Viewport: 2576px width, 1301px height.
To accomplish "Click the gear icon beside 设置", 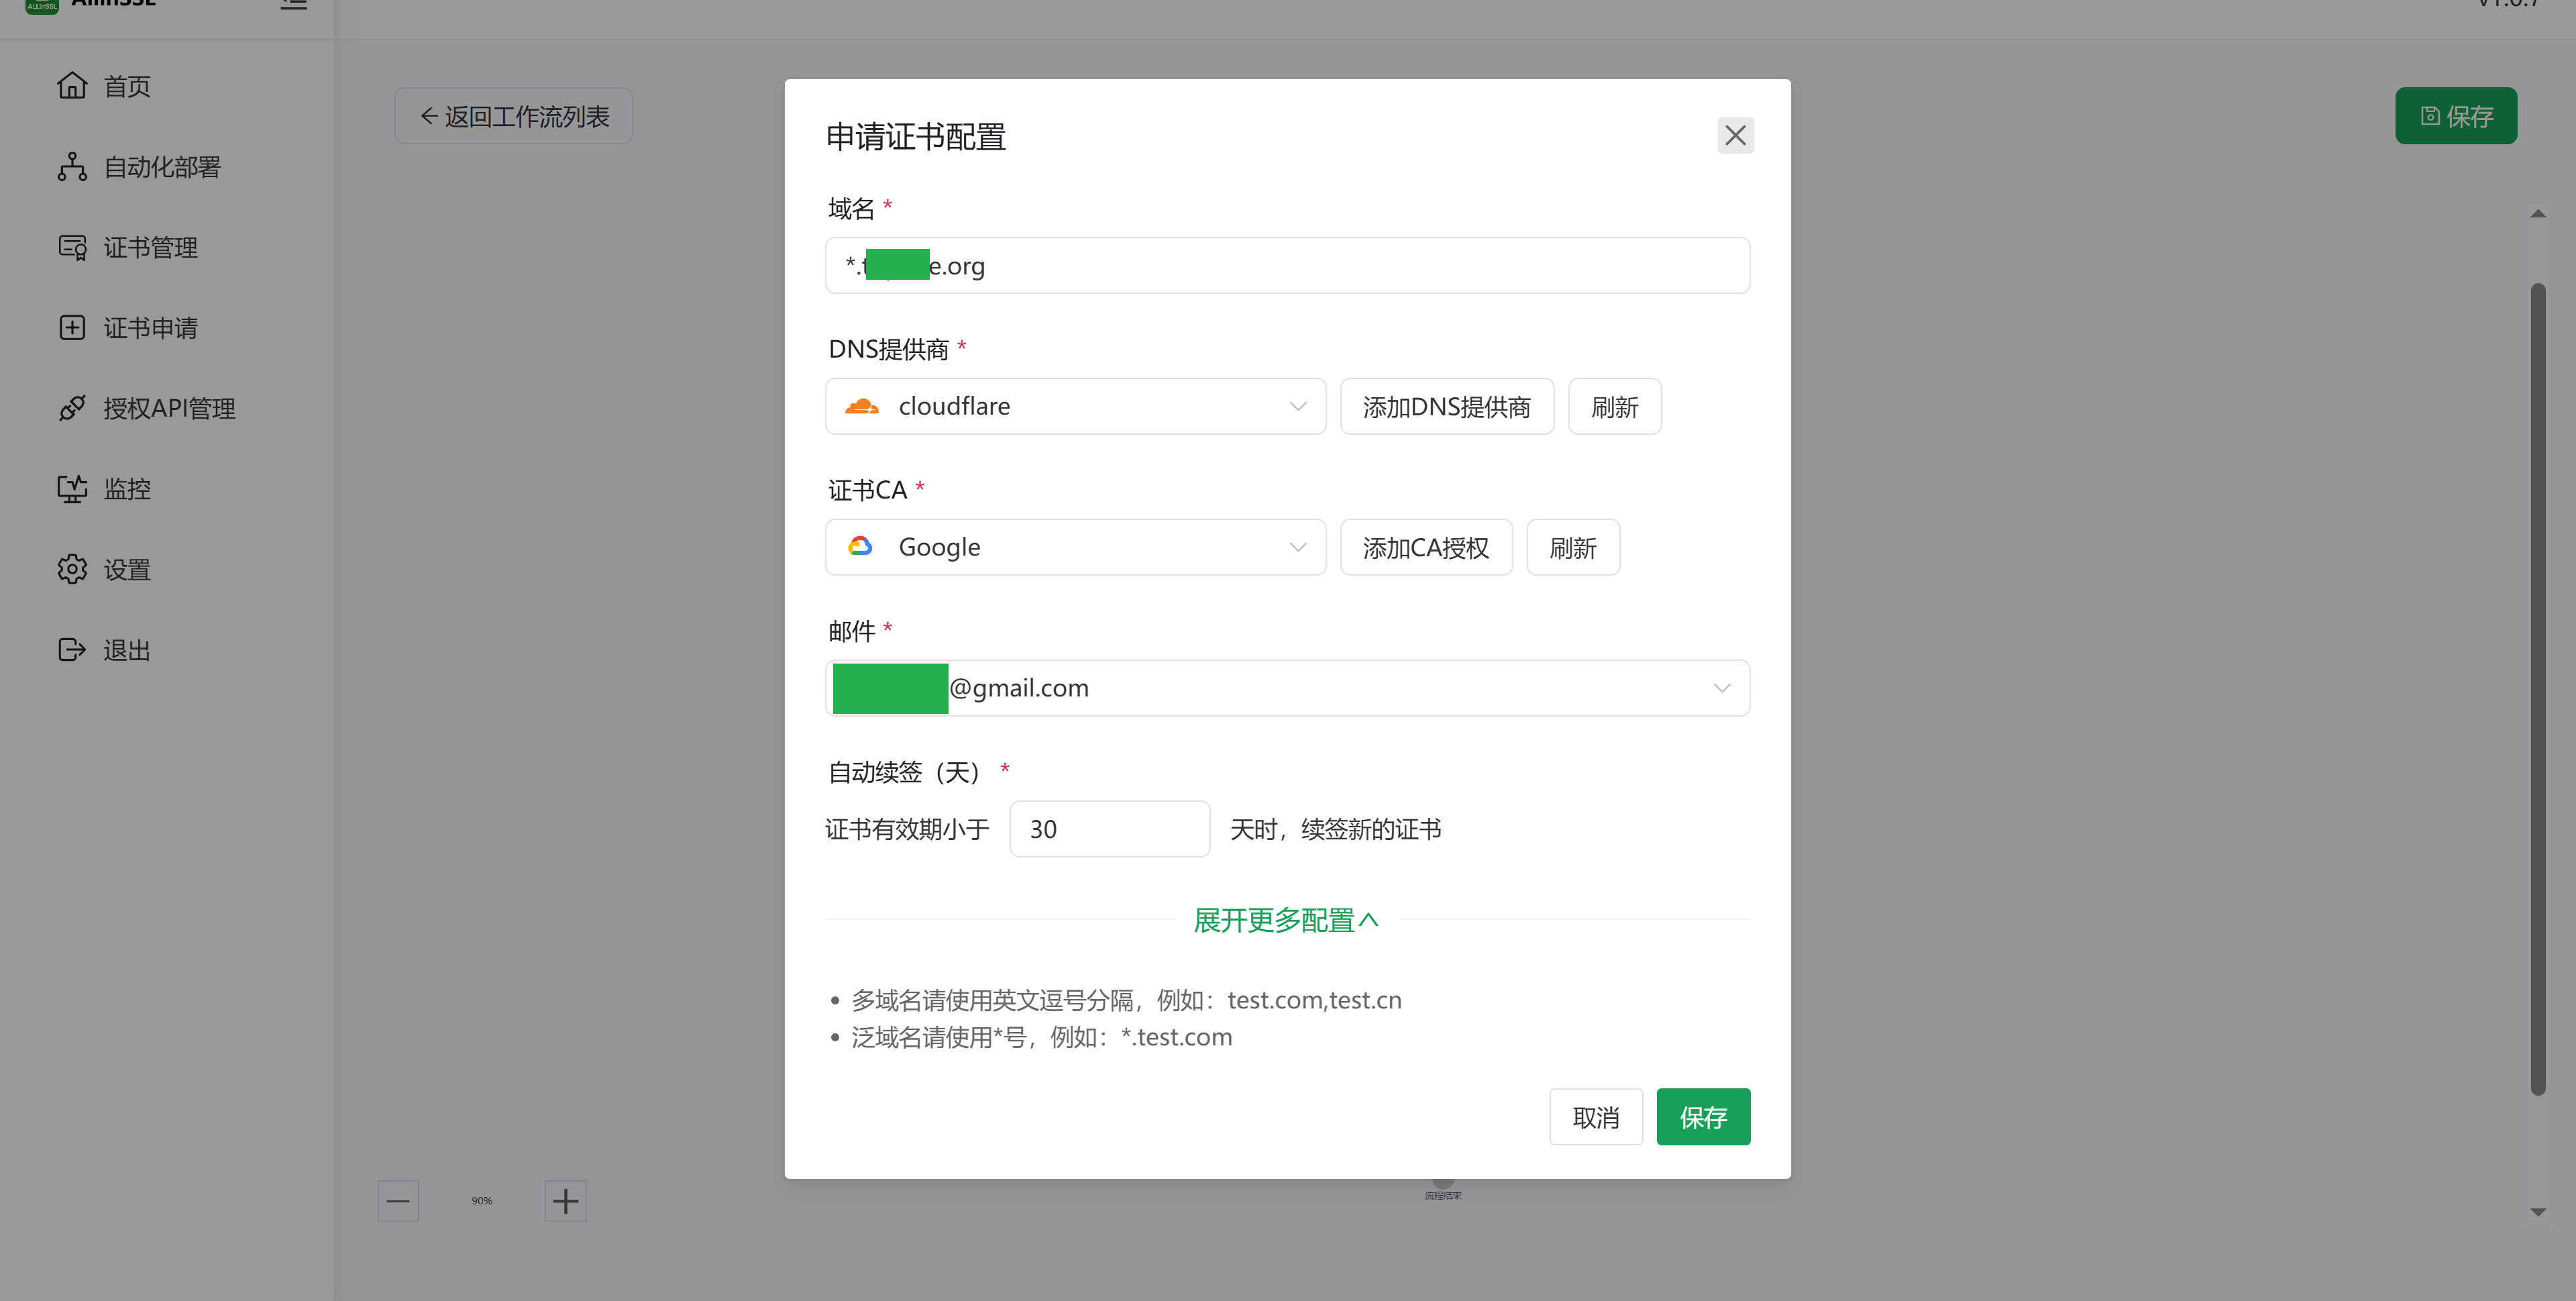I will click(72, 569).
